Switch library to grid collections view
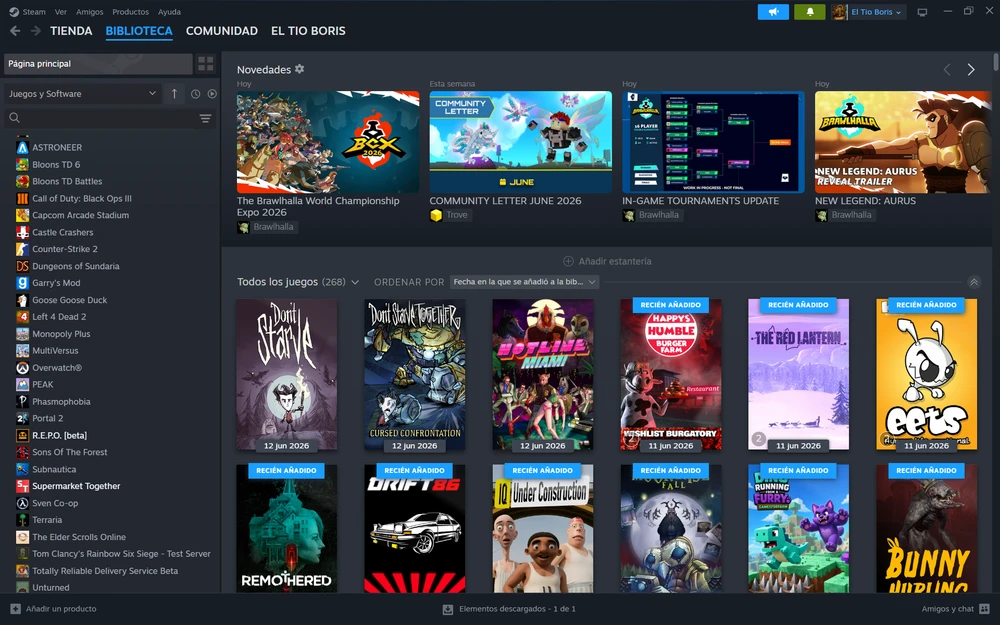1000x625 pixels. click(205, 64)
